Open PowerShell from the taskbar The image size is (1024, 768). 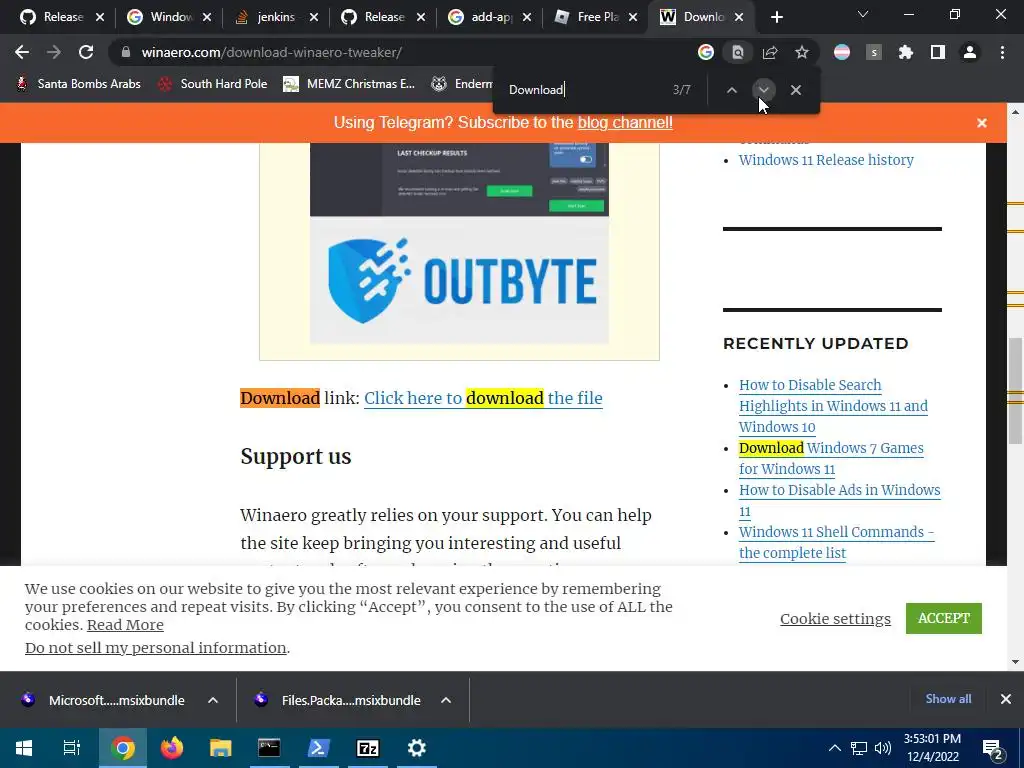coord(318,748)
